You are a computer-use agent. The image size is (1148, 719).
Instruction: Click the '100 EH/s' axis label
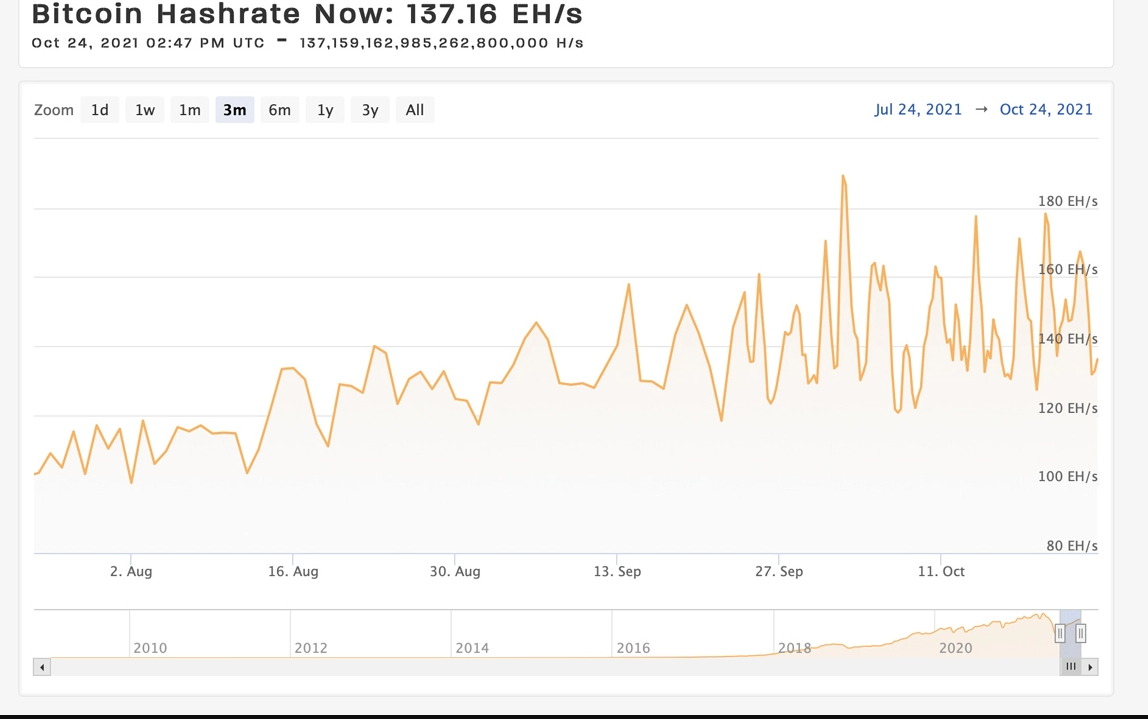tap(1067, 477)
